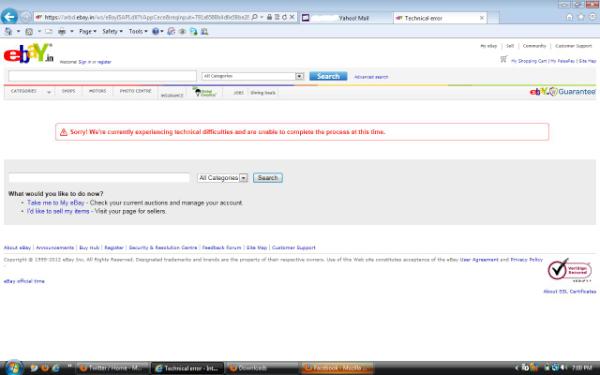Click the Security & Resolution Centre footer link
Screen dimensions: 600x375
(x=163, y=248)
